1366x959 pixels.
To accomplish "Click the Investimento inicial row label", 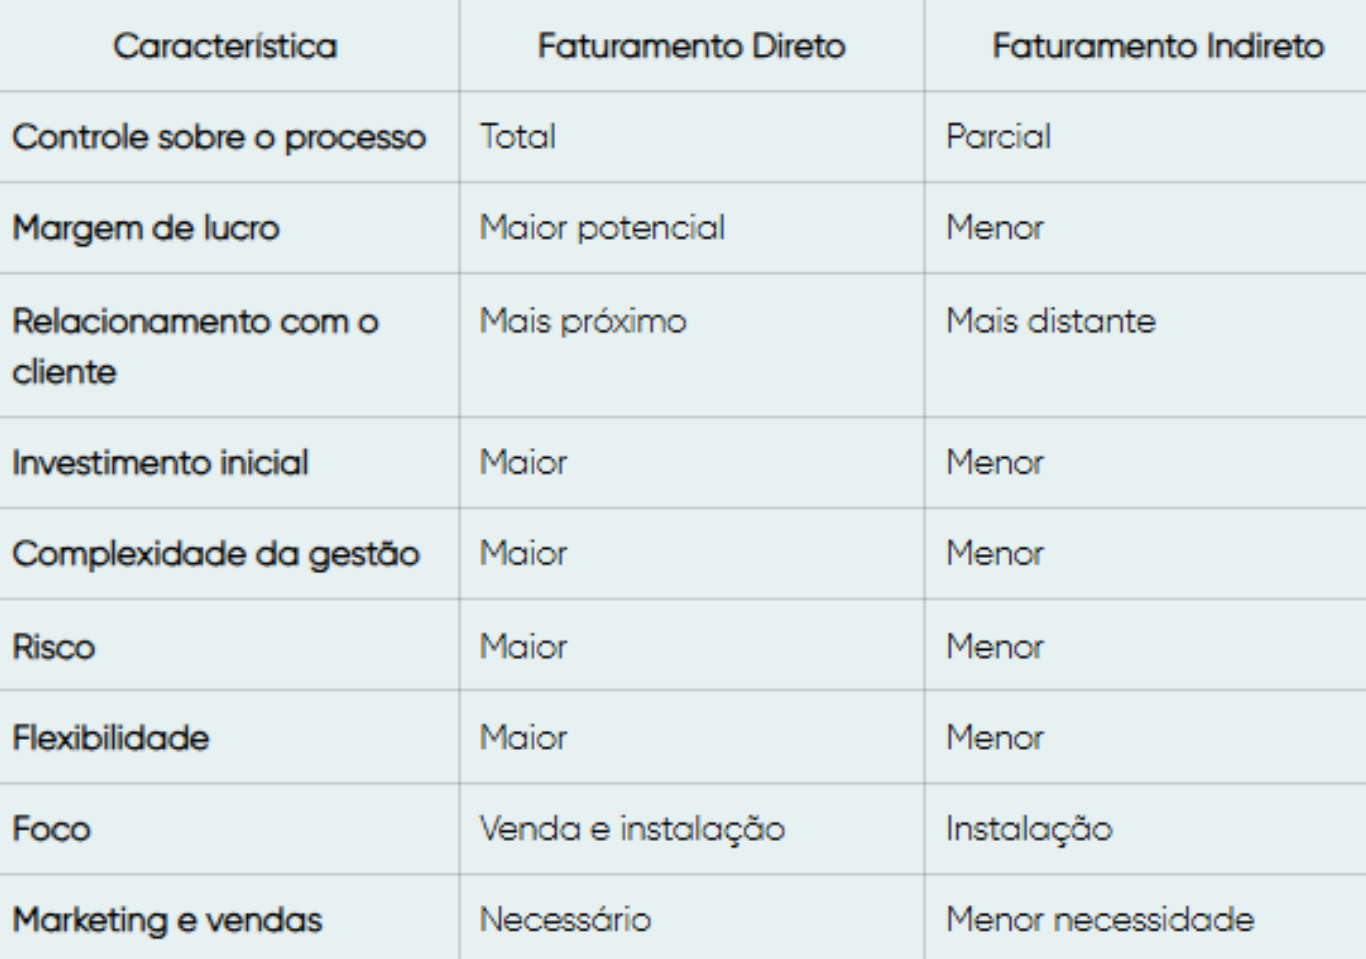I will (160, 463).
